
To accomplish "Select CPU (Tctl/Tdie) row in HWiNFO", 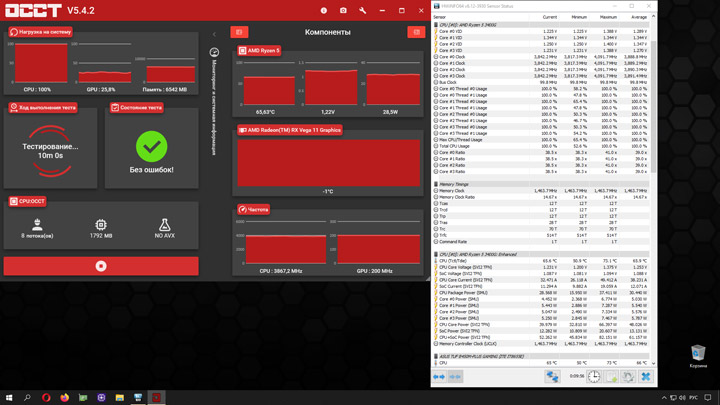I will tap(540, 261).
